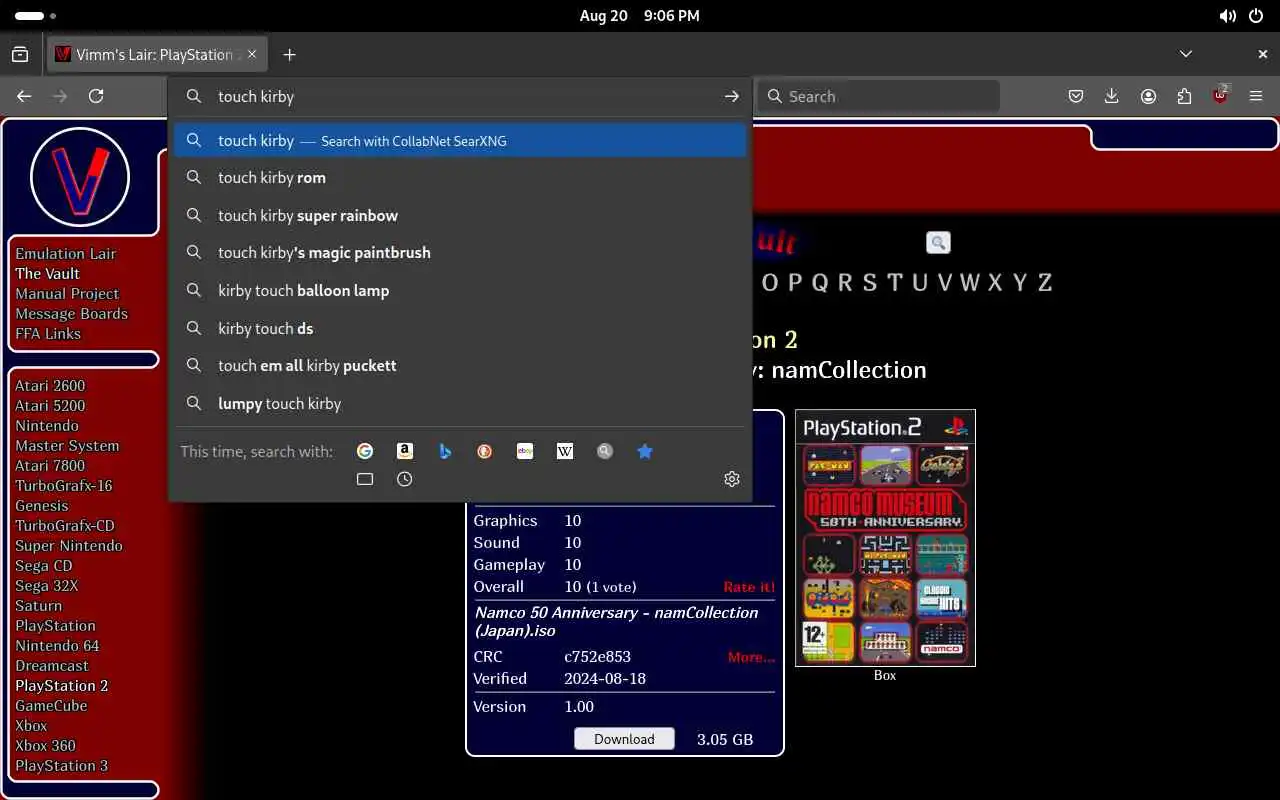Open the Activities pill in the top bar
Viewport: 1280px width, 800px height.
36,16
